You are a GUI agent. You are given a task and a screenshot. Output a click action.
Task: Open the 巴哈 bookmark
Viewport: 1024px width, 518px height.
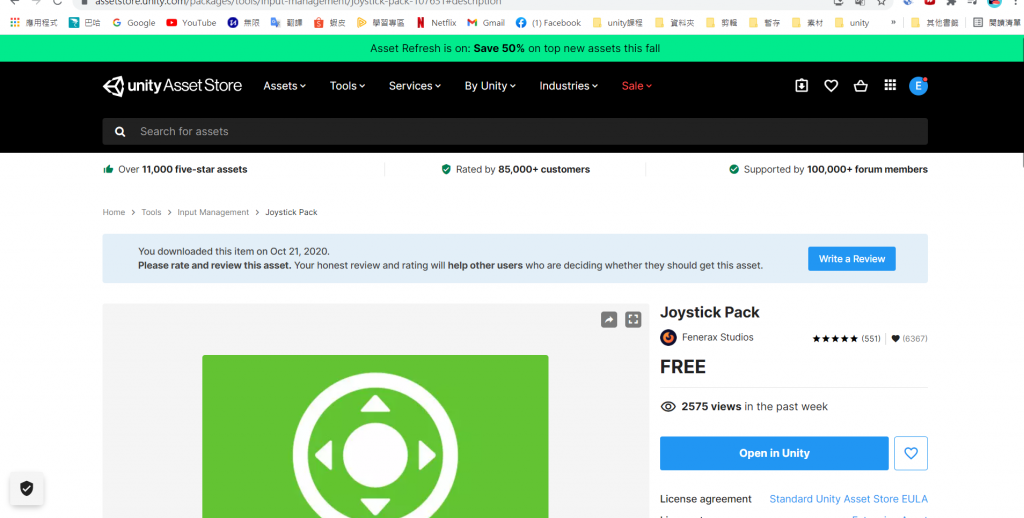point(84,23)
